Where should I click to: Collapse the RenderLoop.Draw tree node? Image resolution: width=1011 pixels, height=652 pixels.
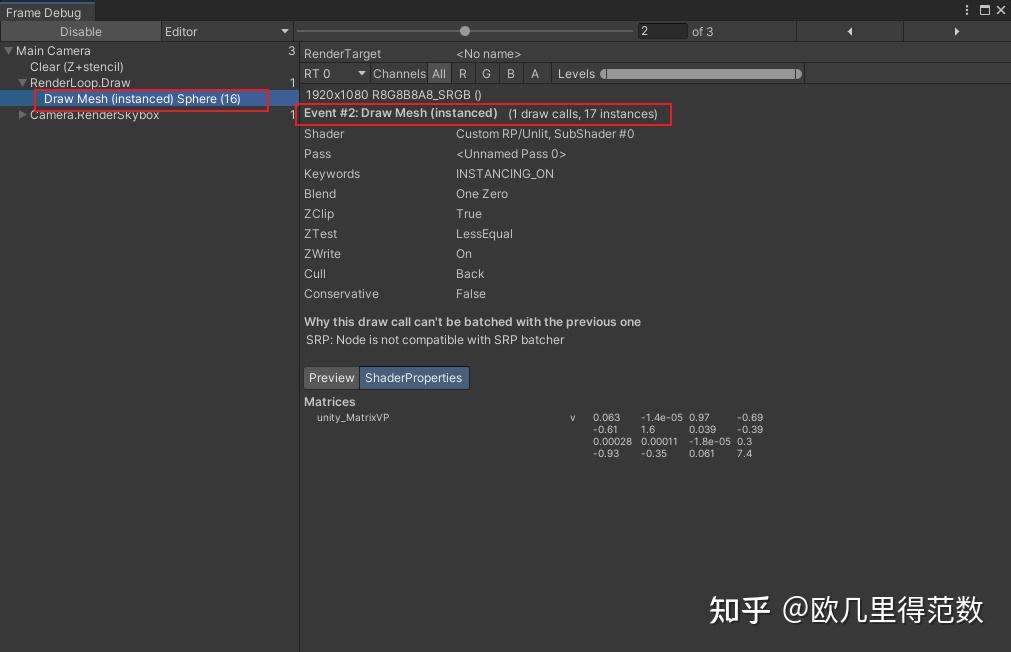pos(22,83)
